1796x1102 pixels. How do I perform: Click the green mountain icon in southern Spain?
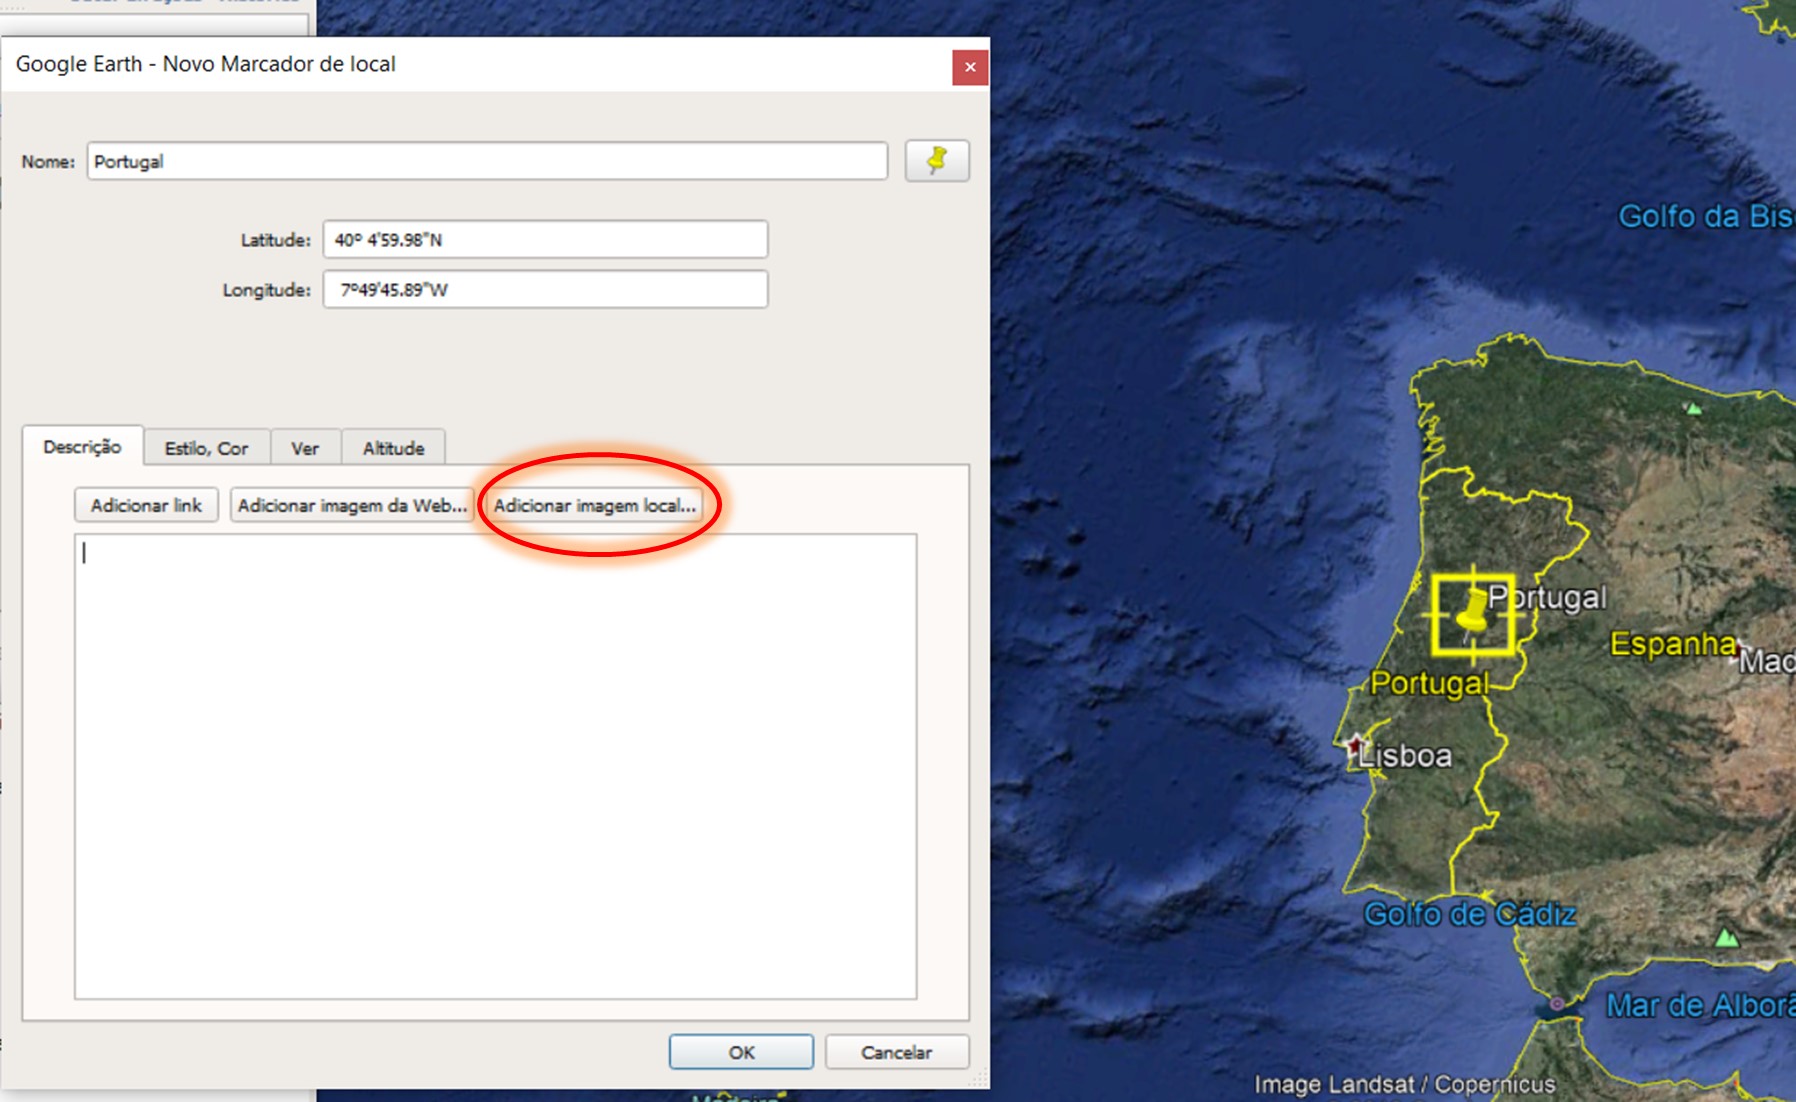pos(1726,938)
